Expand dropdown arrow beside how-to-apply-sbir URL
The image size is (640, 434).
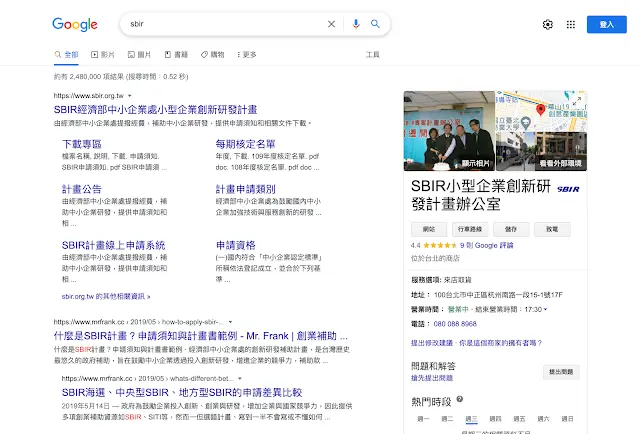[230, 322]
